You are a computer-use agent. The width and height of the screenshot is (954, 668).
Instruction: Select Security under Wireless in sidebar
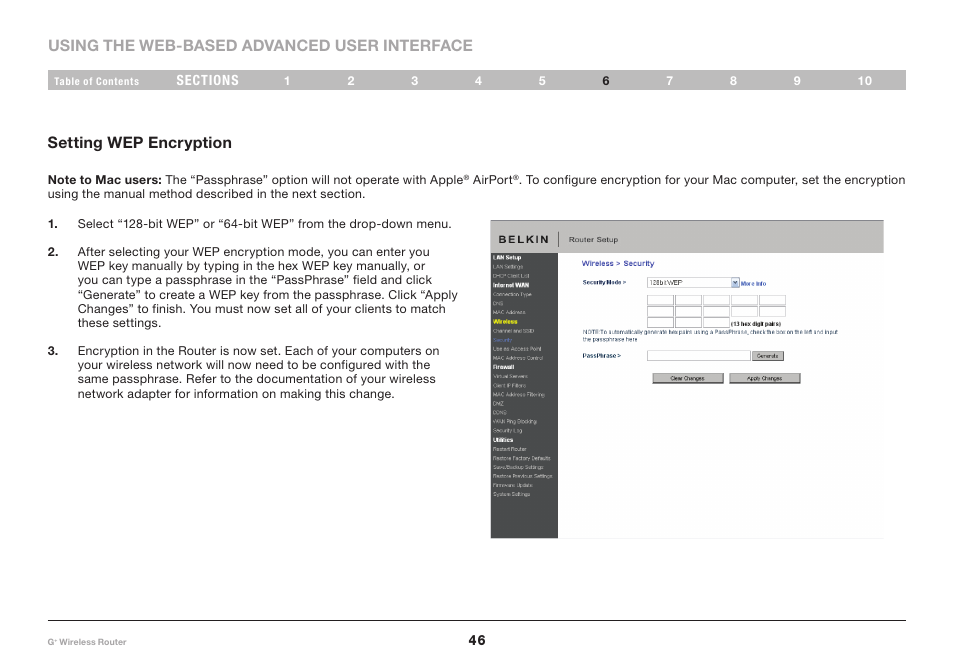tap(503, 340)
